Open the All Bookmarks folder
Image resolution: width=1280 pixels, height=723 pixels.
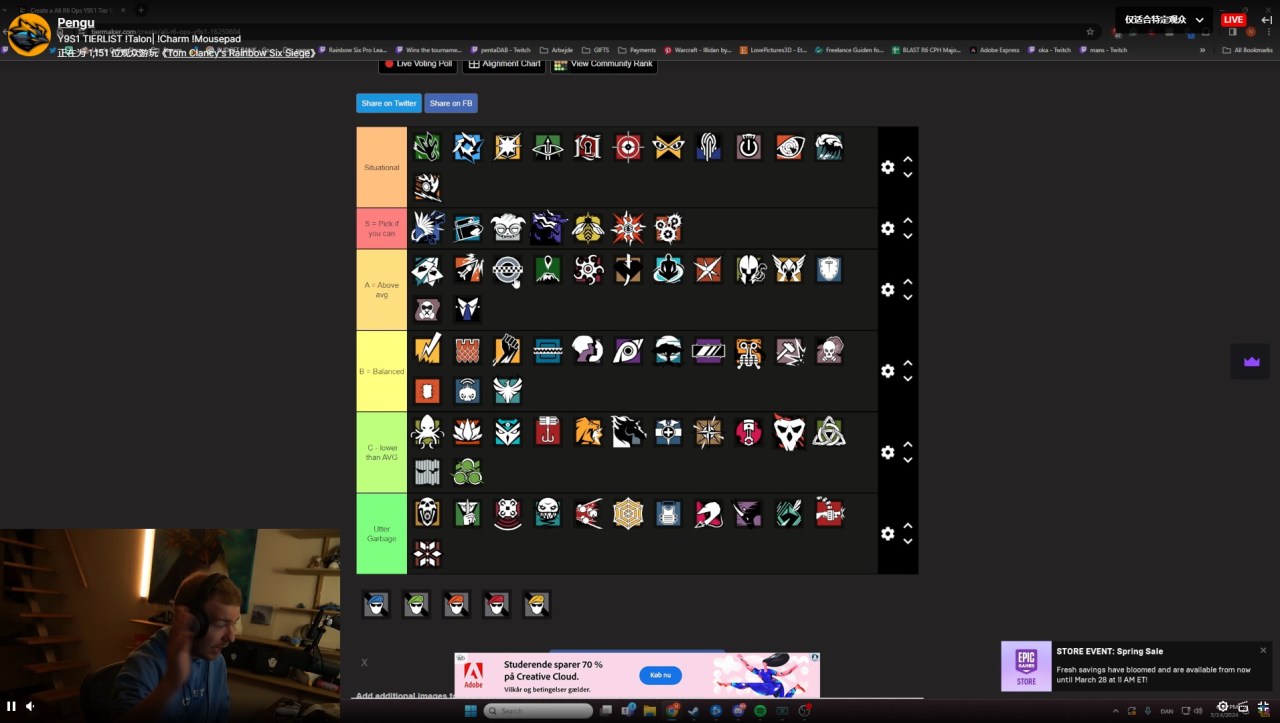[x=1248, y=50]
